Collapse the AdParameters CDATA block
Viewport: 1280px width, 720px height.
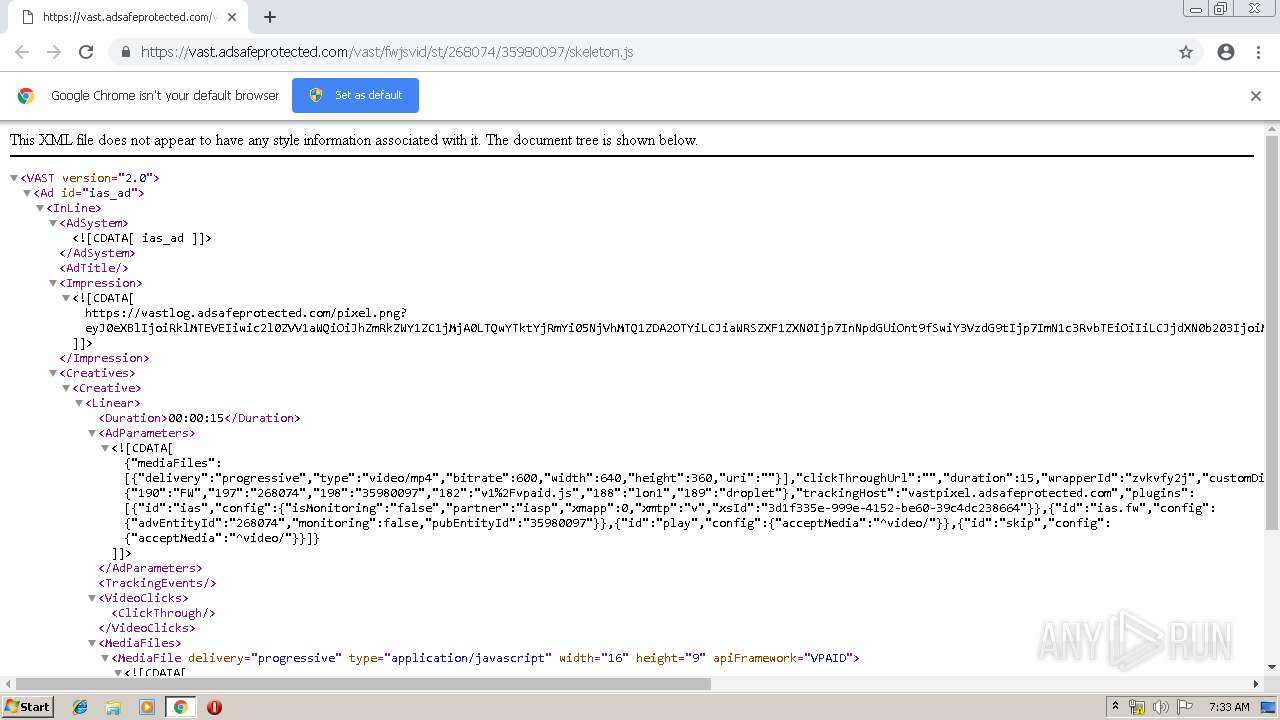coord(105,448)
